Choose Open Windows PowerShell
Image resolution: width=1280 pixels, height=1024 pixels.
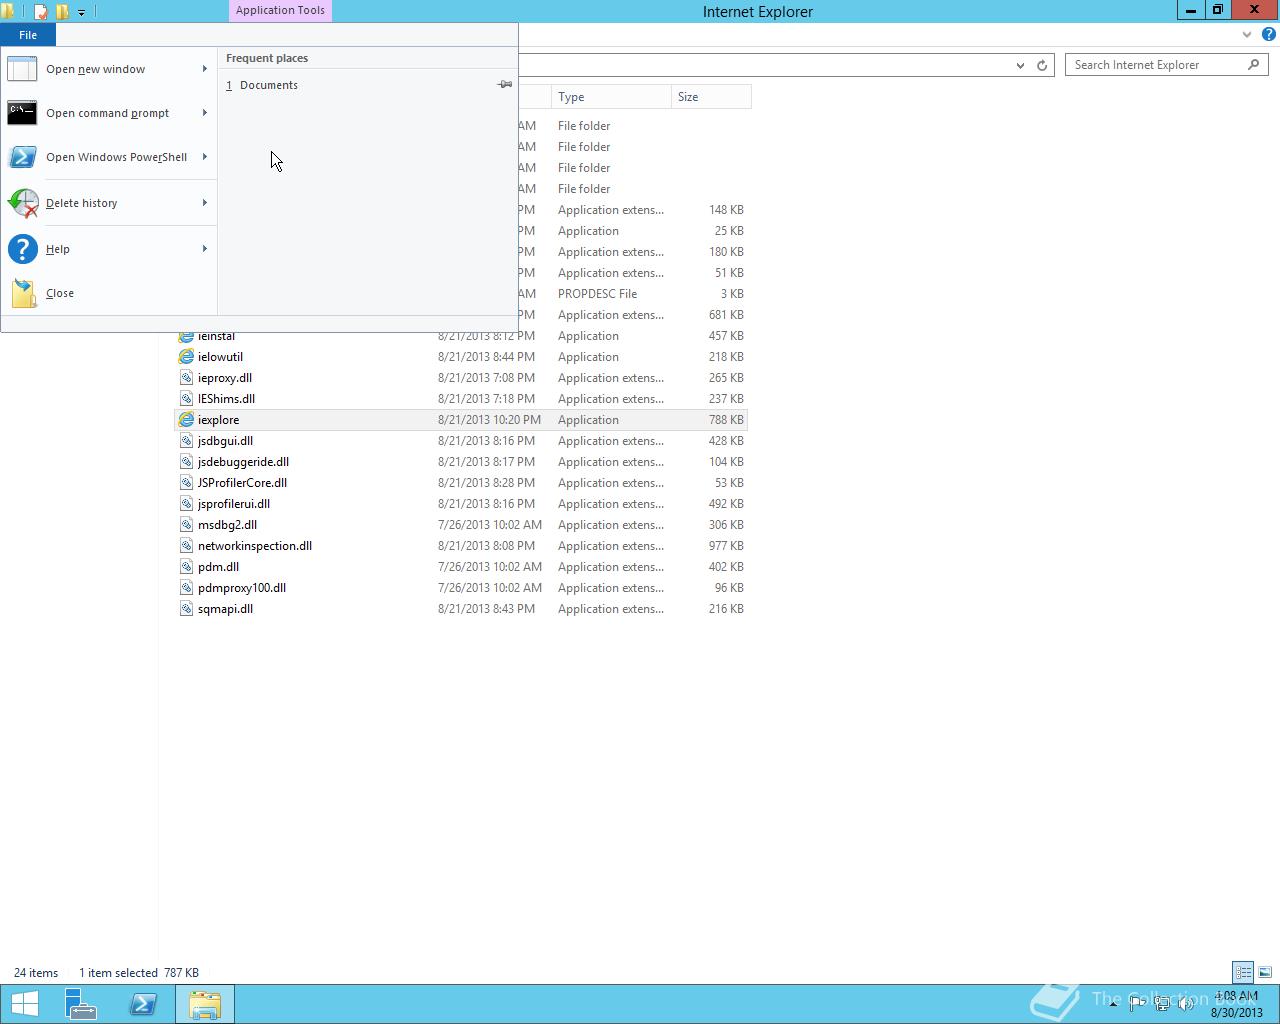coord(108,157)
